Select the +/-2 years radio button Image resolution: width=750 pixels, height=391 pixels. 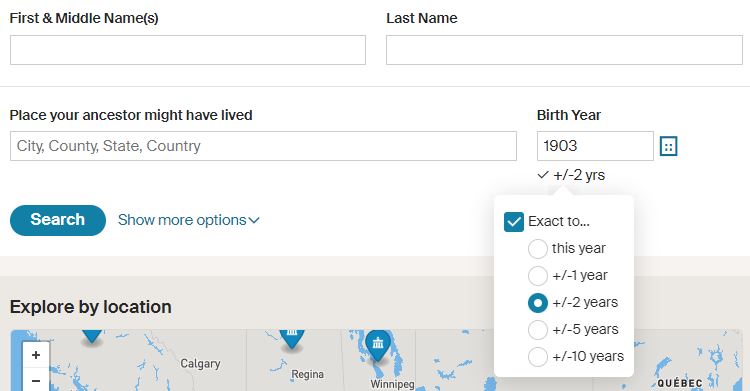538,303
